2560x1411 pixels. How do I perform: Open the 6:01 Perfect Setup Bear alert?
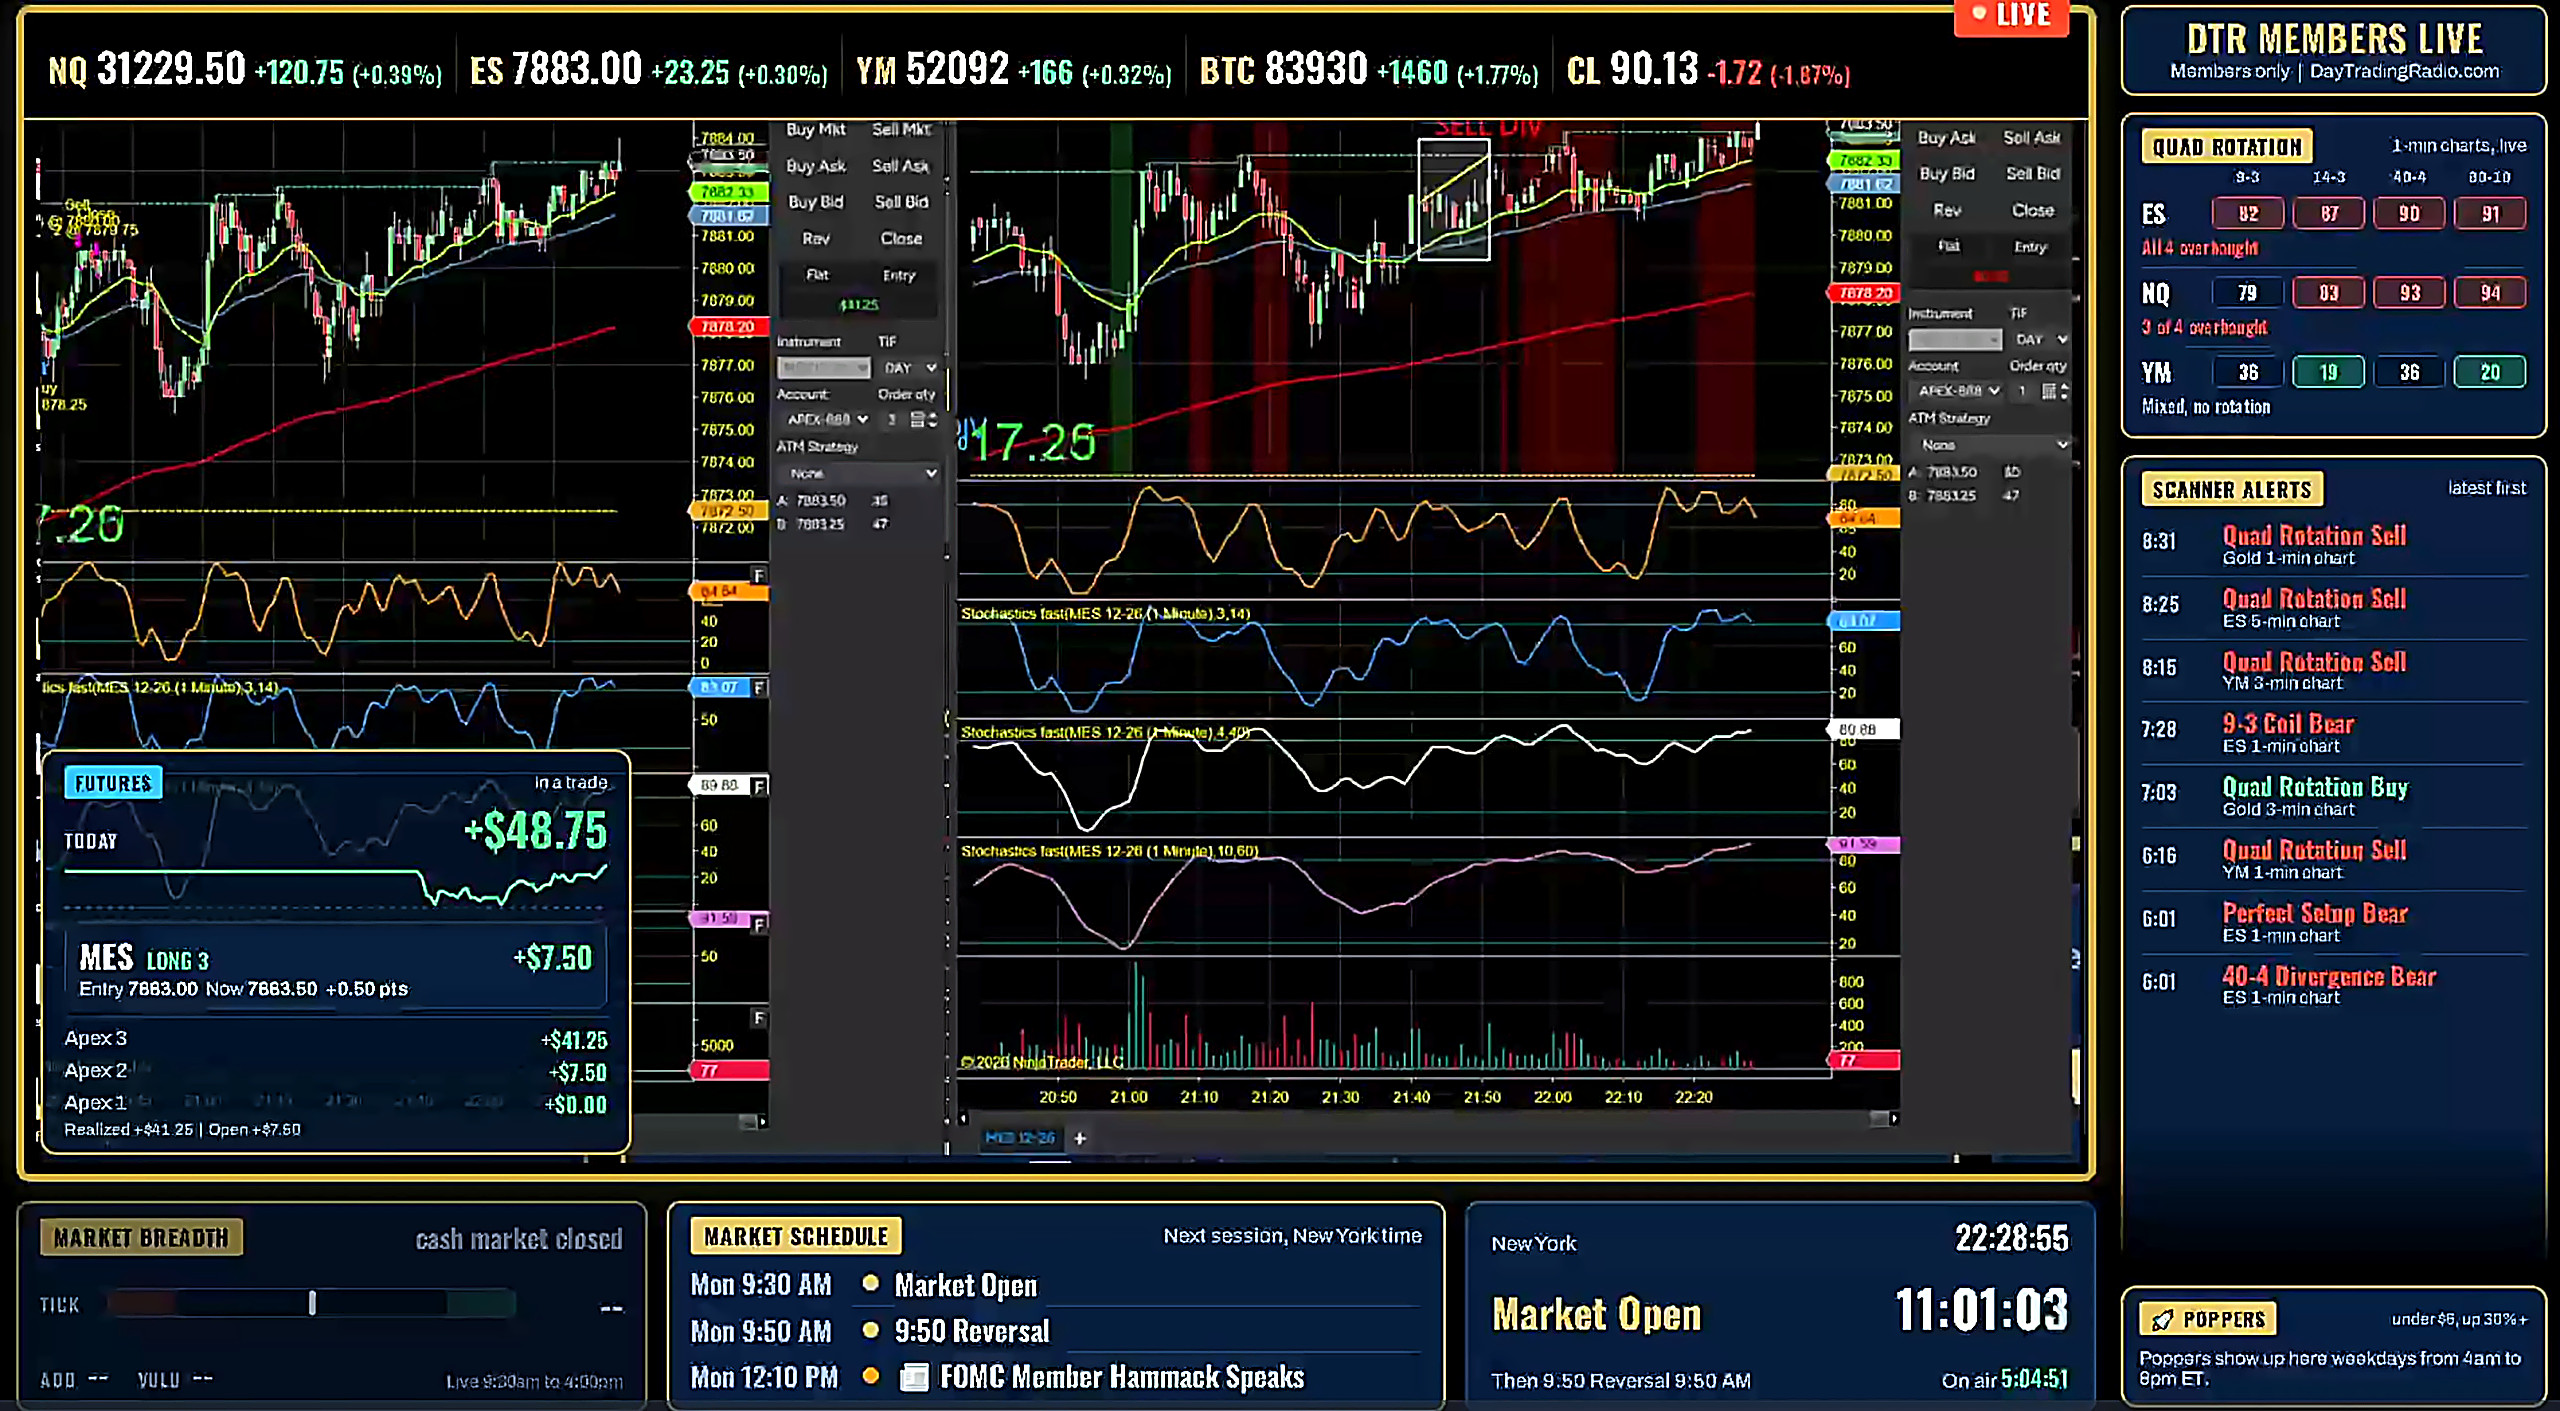point(2333,921)
